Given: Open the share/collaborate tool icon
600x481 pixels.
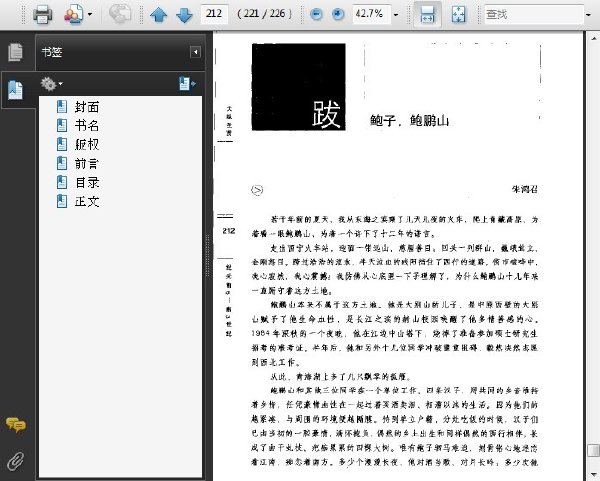Looking at the screenshot, I should click(74, 15).
